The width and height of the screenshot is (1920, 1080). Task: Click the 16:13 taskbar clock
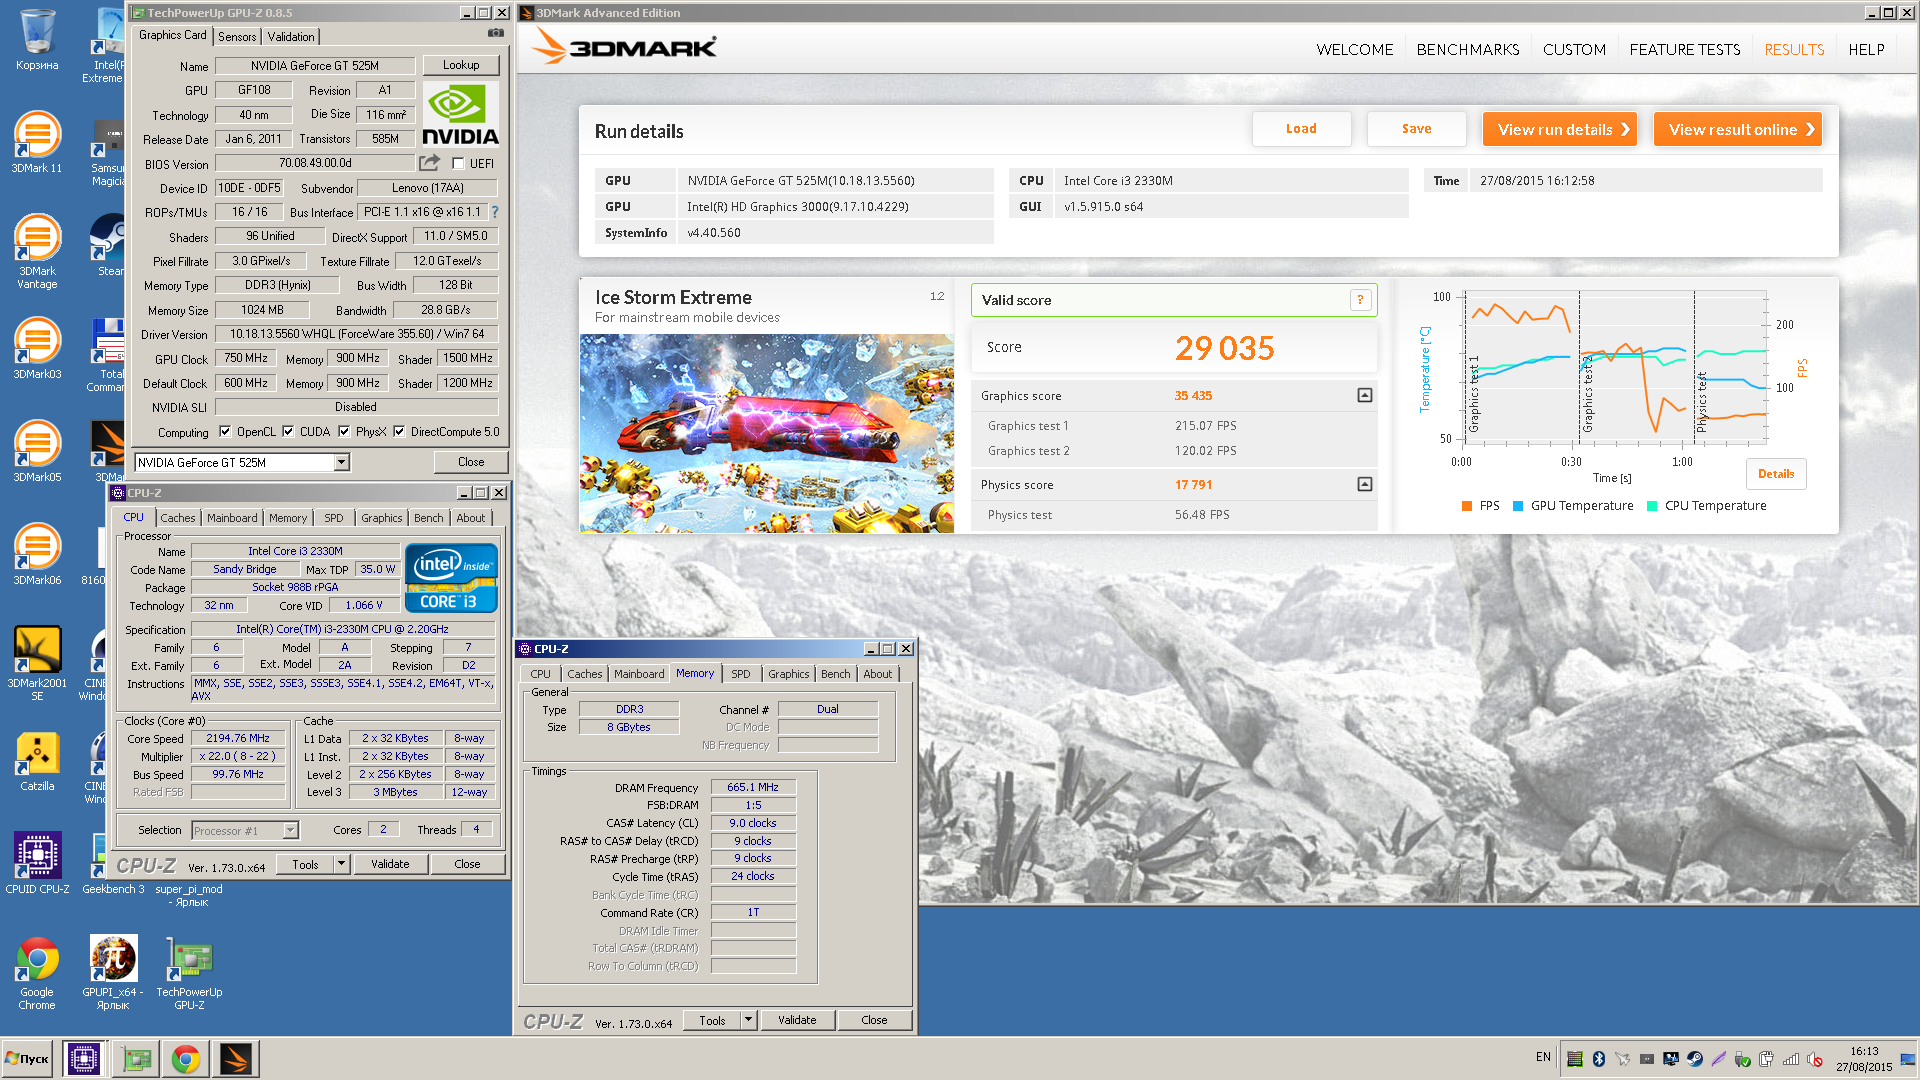pos(1864,1052)
